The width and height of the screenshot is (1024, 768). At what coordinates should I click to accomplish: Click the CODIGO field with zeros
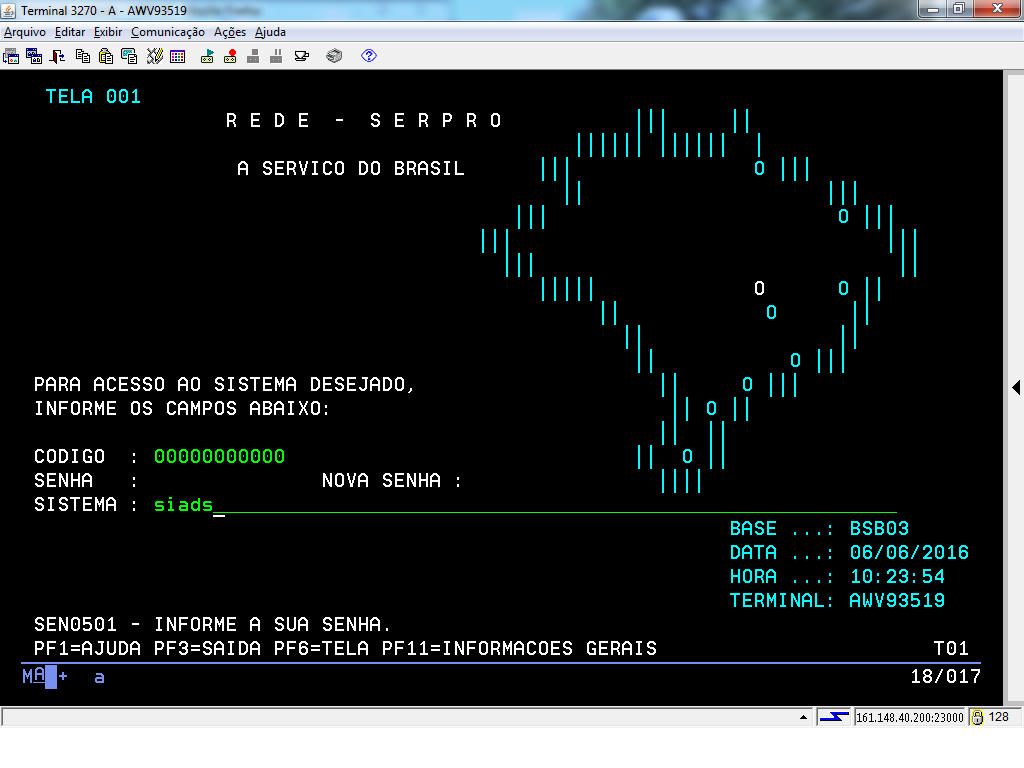[x=219, y=456]
